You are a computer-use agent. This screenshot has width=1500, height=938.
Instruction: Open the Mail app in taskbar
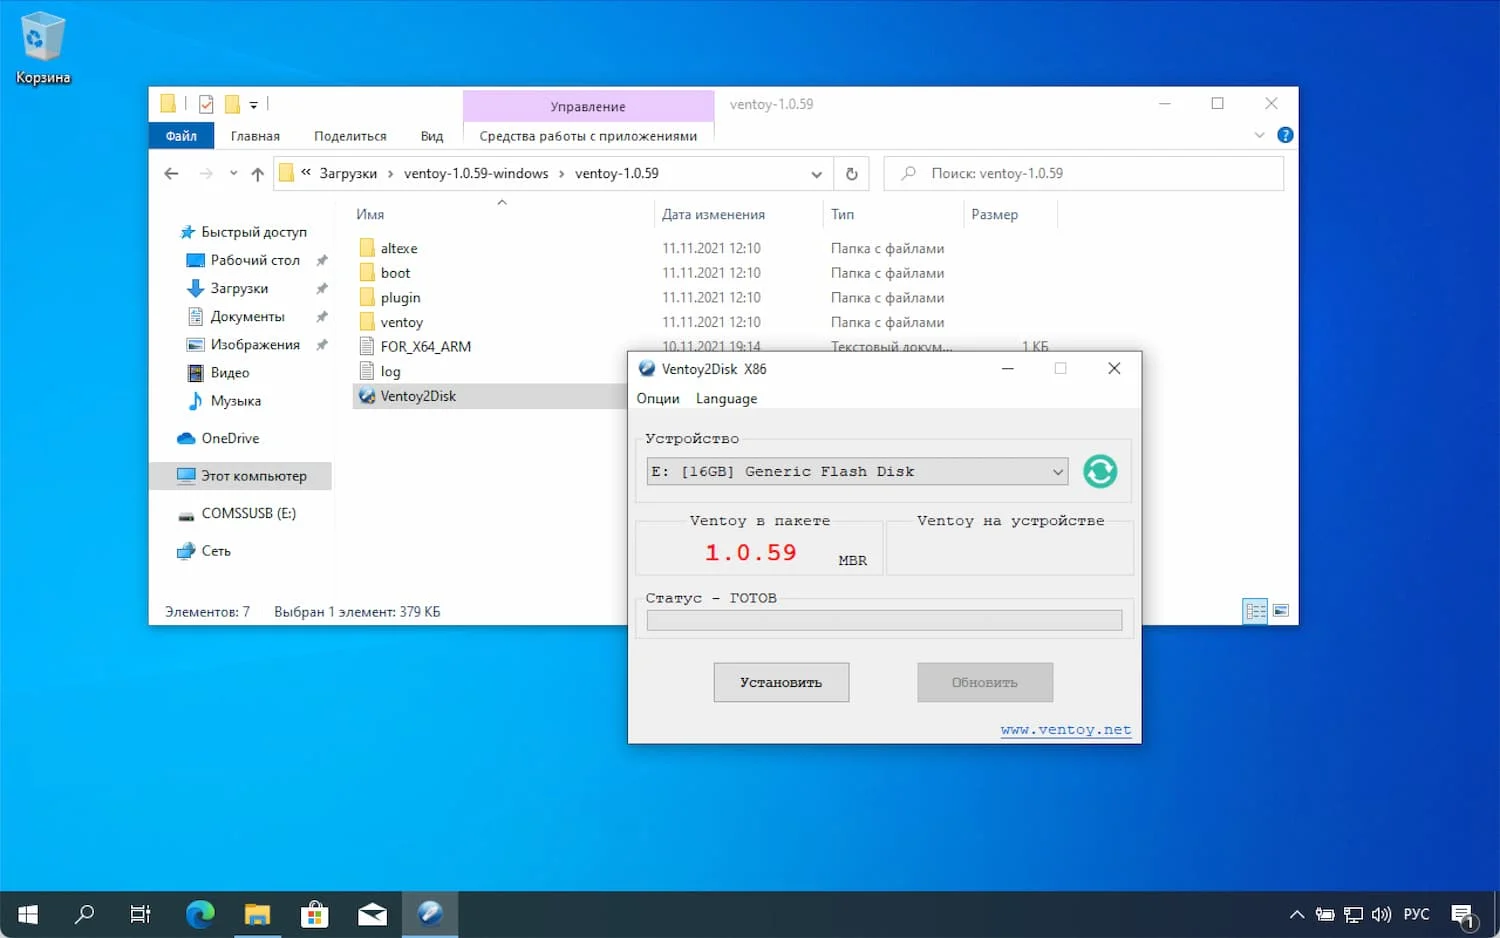click(372, 914)
